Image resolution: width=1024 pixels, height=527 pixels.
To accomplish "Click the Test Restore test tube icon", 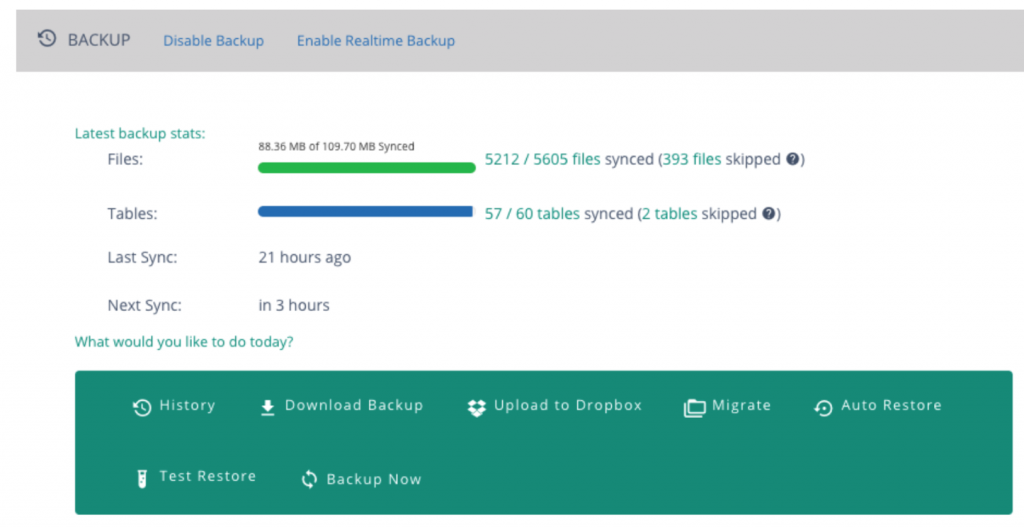I will (142, 479).
